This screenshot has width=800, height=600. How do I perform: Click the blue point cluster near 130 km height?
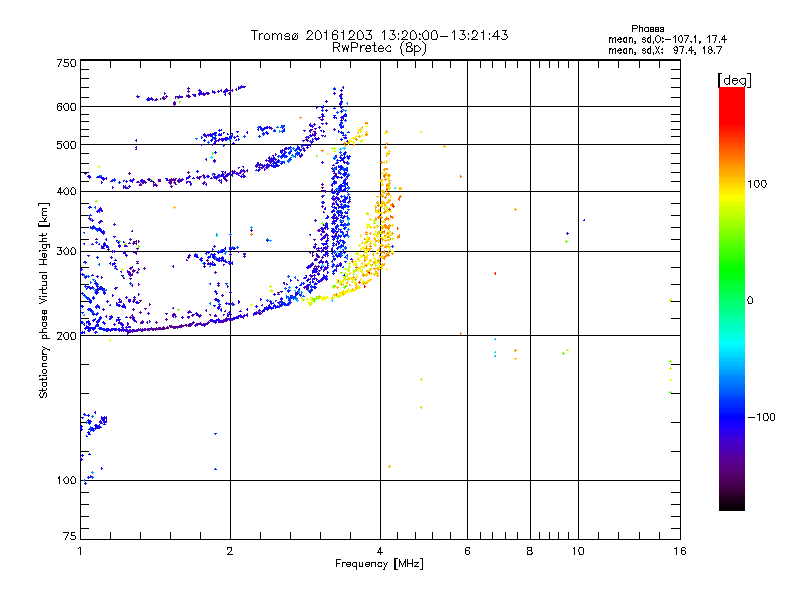(94, 423)
